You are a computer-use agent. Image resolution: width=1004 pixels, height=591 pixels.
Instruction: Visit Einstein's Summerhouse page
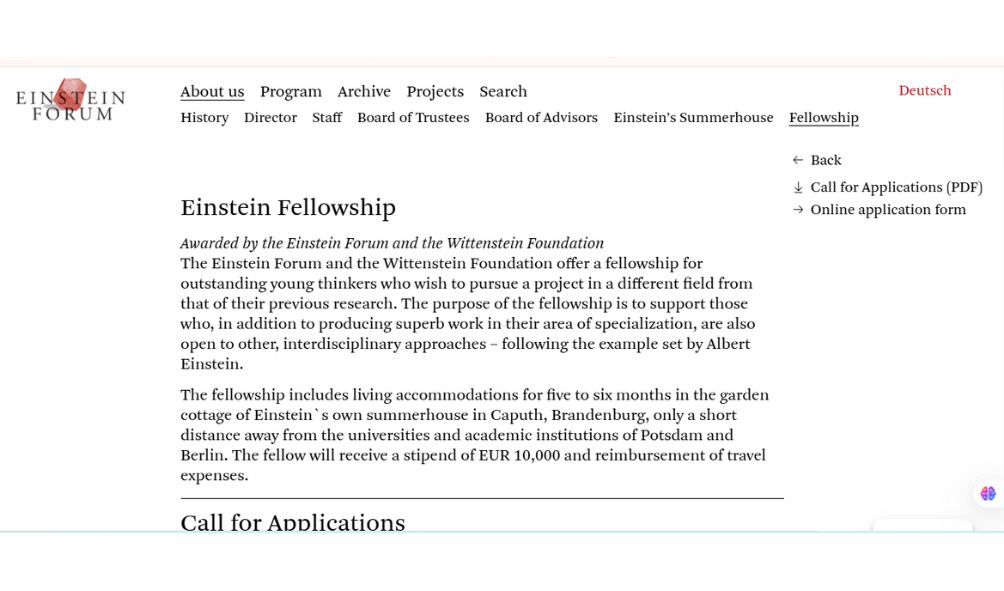(693, 118)
